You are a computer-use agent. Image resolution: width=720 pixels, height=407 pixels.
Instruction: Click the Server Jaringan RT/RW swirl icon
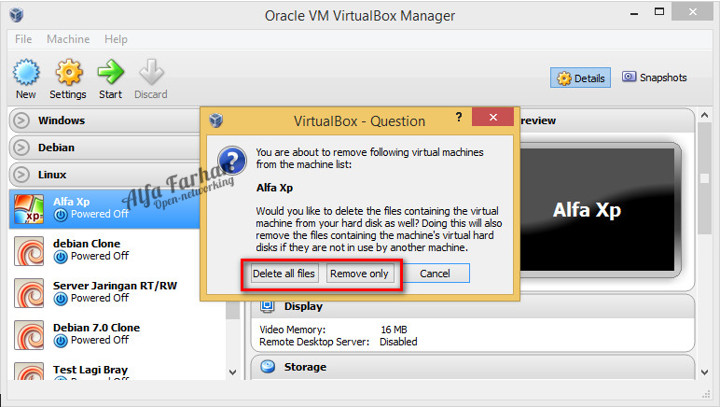29,293
